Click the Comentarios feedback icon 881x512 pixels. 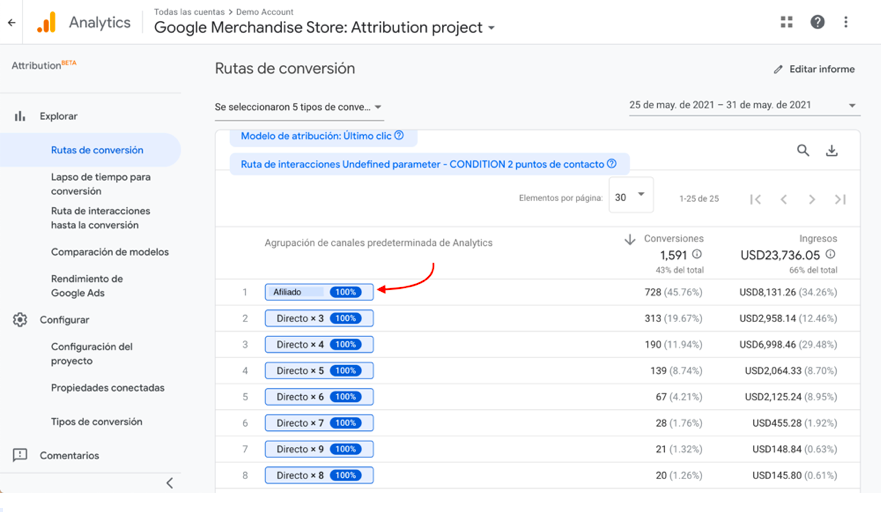coord(20,455)
